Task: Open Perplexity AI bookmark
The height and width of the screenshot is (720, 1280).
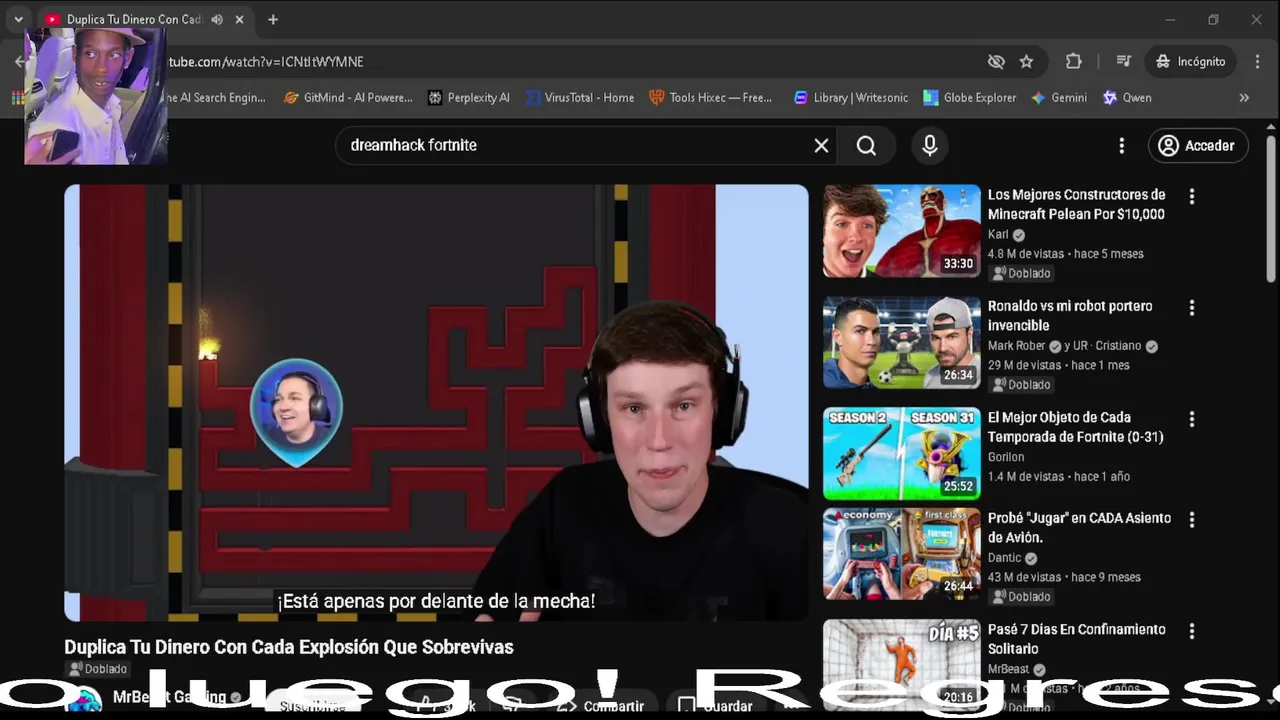Action: 469,98
